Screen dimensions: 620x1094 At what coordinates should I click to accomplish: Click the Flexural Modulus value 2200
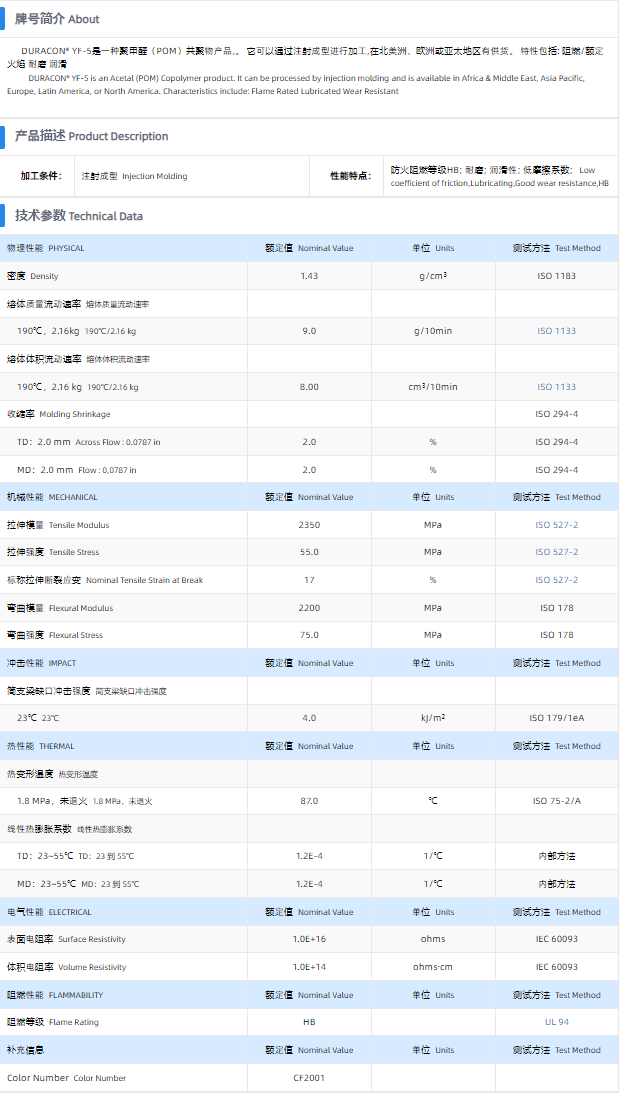click(309, 608)
